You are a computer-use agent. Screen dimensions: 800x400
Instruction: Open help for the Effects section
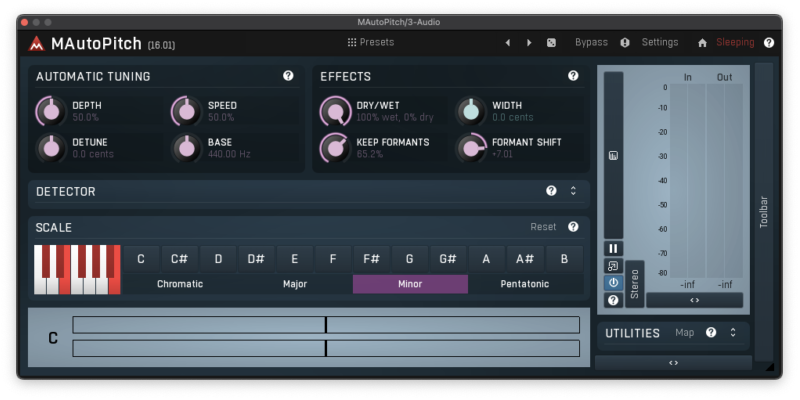coord(573,76)
